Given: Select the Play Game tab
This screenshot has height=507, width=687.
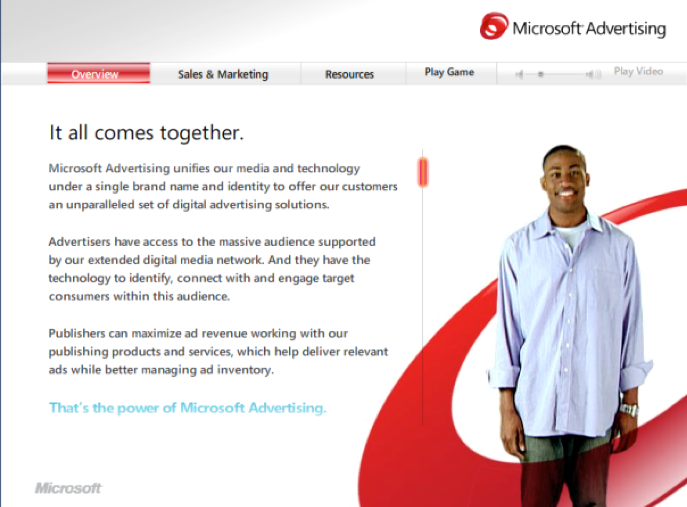Looking at the screenshot, I should (449, 72).
